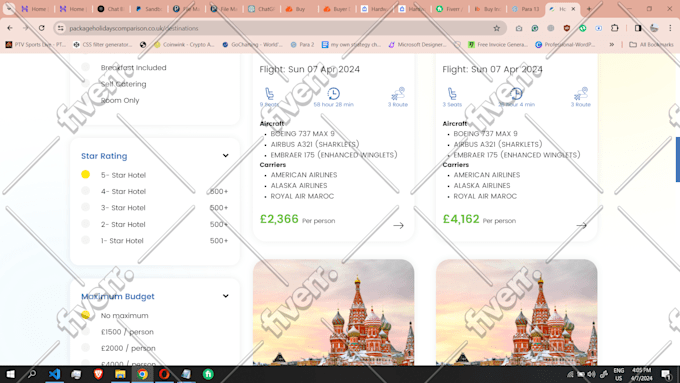Click the Moscow image under £4,162 card
The height and width of the screenshot is (383, 680).
(x=517, y=312)
